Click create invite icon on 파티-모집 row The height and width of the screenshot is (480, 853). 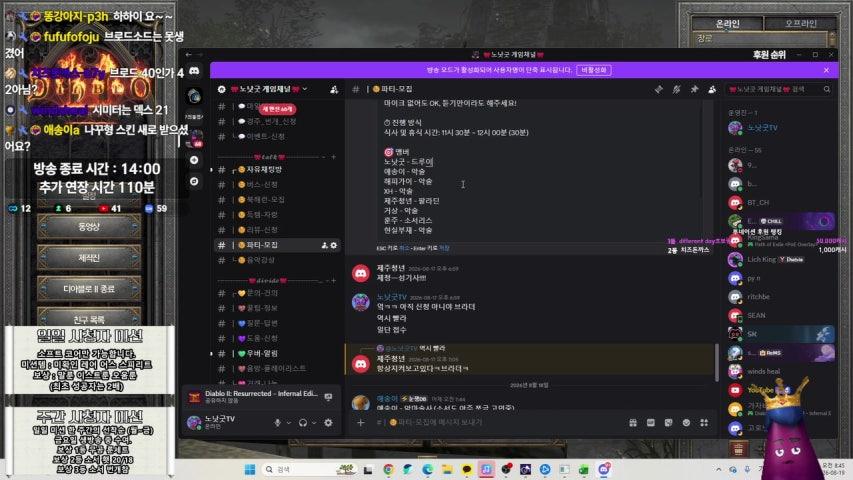click(325, 245)
